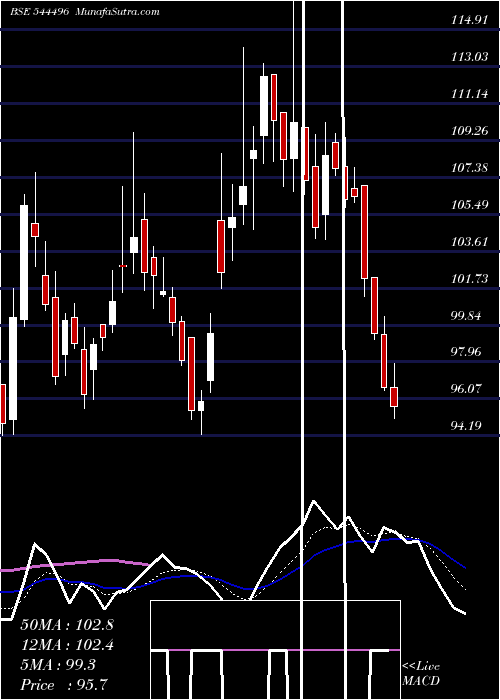Click the <<Live MACD label
Image resolution: width=500 pixels, height=700 pixels.
(x=421, y=673)
